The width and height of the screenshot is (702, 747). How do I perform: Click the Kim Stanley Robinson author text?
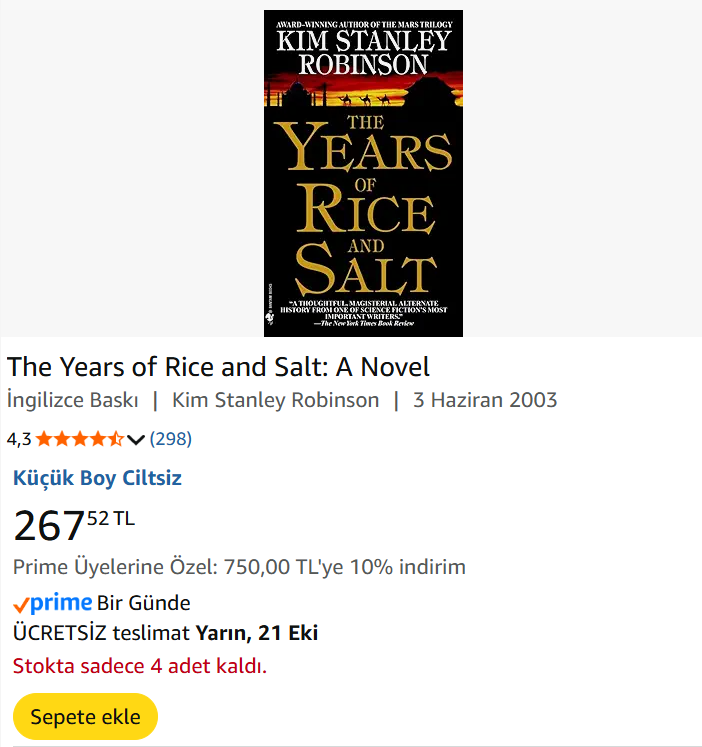click(276, 400)
